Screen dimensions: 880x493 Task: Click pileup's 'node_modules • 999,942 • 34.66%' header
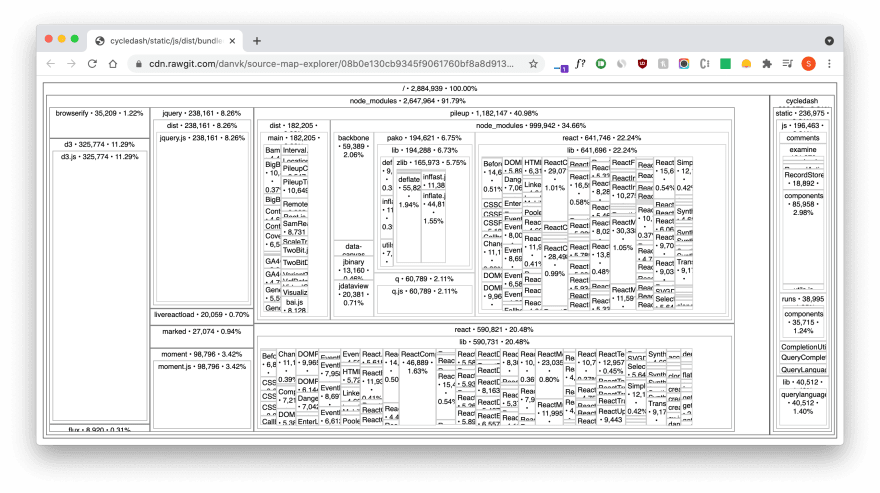tap(531, 126)
